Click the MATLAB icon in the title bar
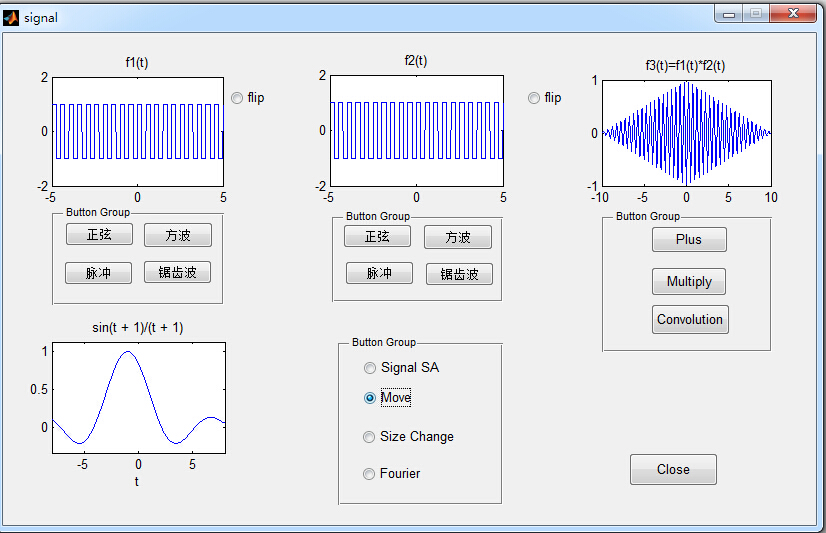 [10, 18]
